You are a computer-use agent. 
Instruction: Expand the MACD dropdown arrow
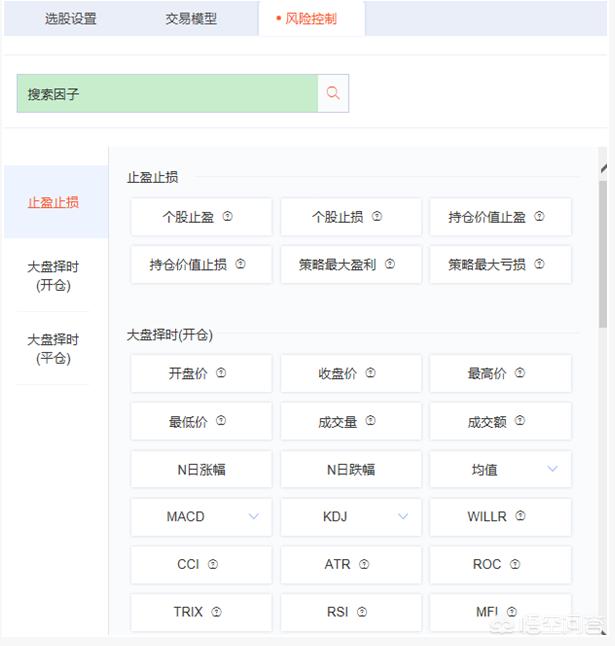pos(253,517)
